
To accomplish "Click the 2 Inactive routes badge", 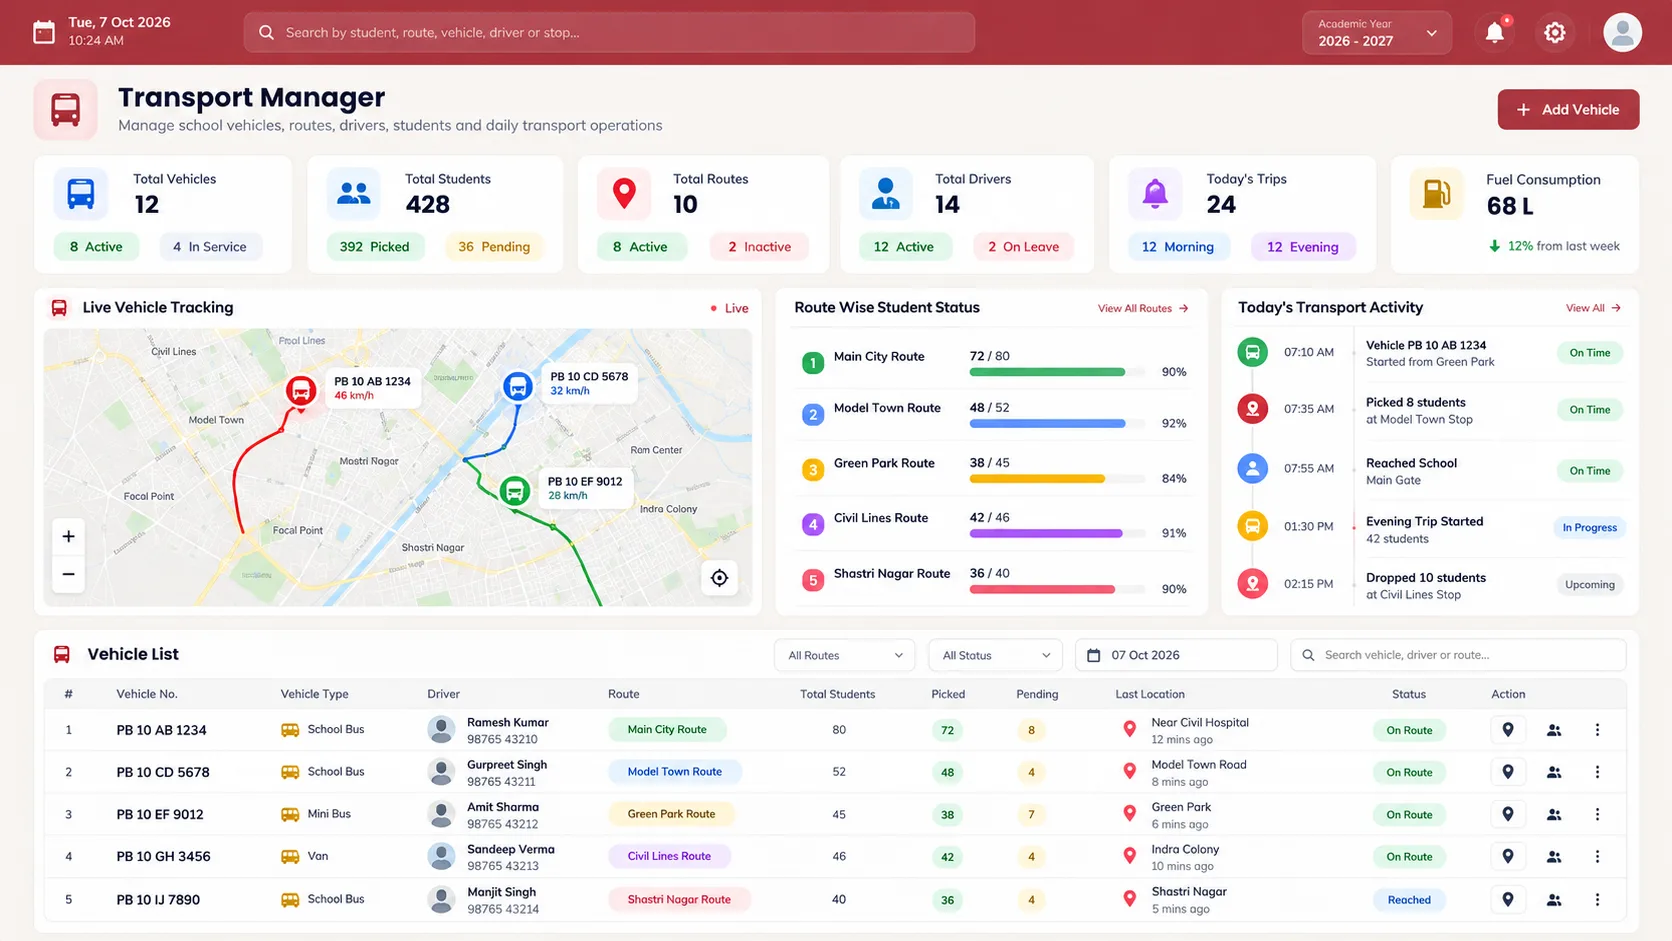I will click(x=759, y=247).
